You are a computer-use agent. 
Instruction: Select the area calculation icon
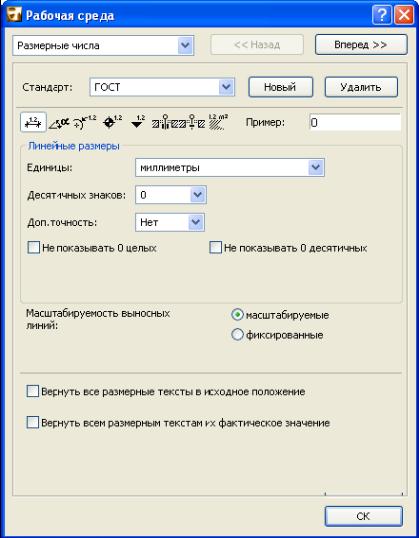pyautogui.click(x=218, y=122)
